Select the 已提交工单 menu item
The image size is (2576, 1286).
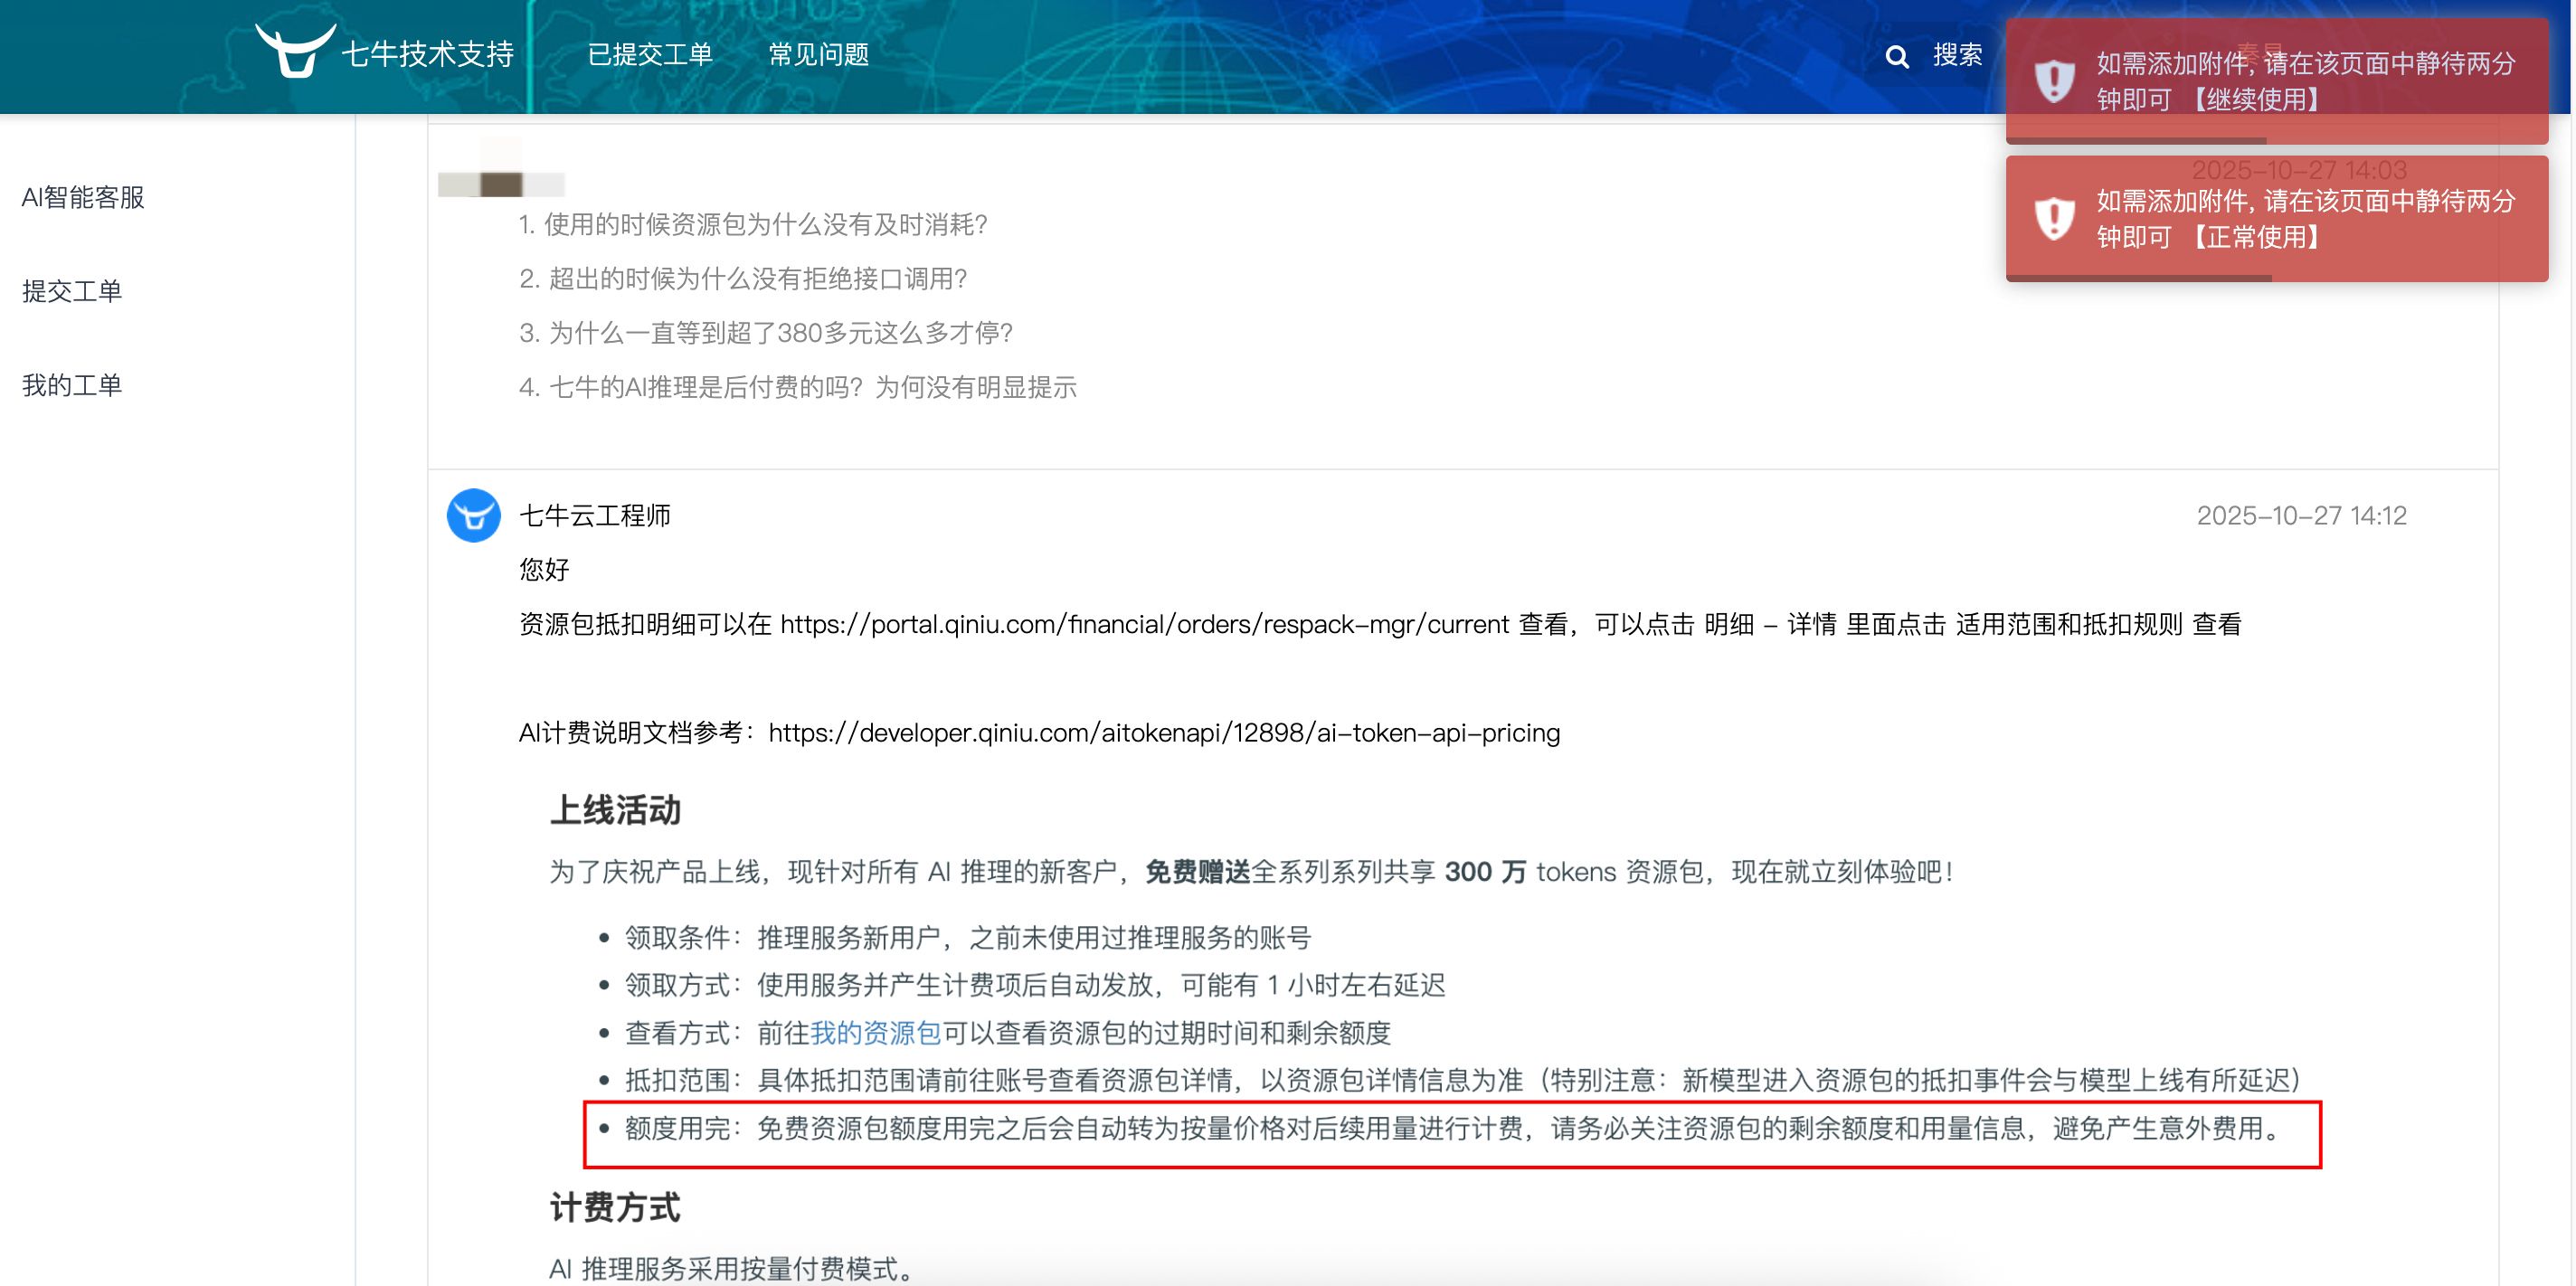click(x=650, y=55)
